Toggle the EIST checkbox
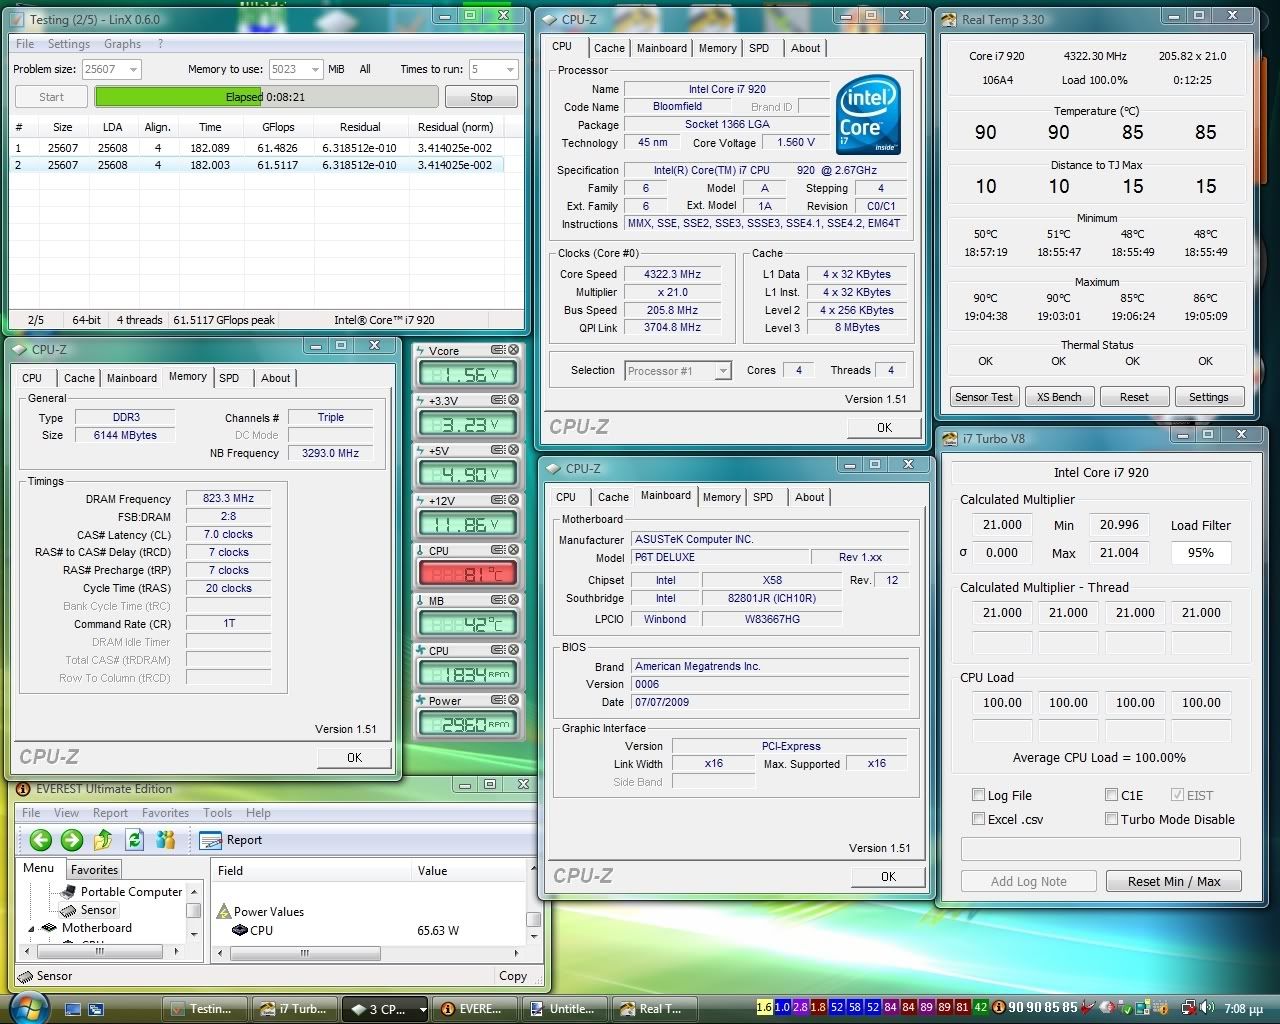 tap(1177, 795)
